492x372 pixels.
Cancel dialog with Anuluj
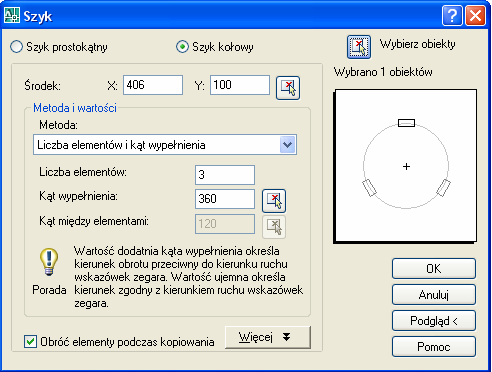[x=434, y=295]
